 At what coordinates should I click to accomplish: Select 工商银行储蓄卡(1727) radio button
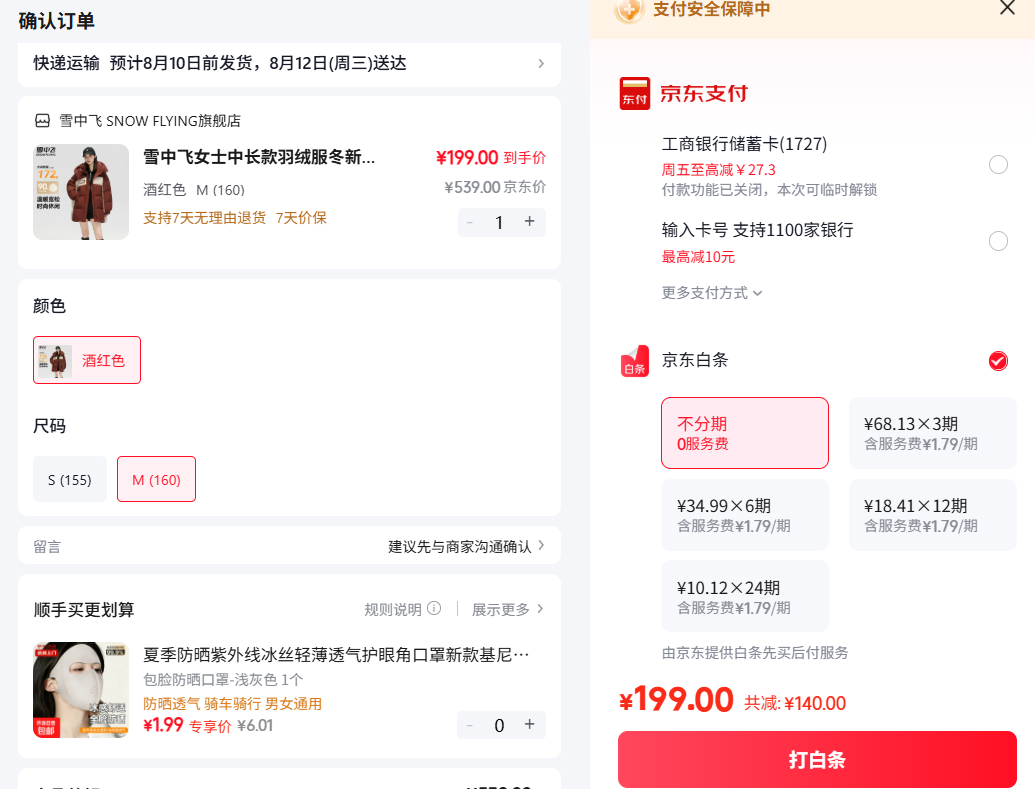(998, 164)
